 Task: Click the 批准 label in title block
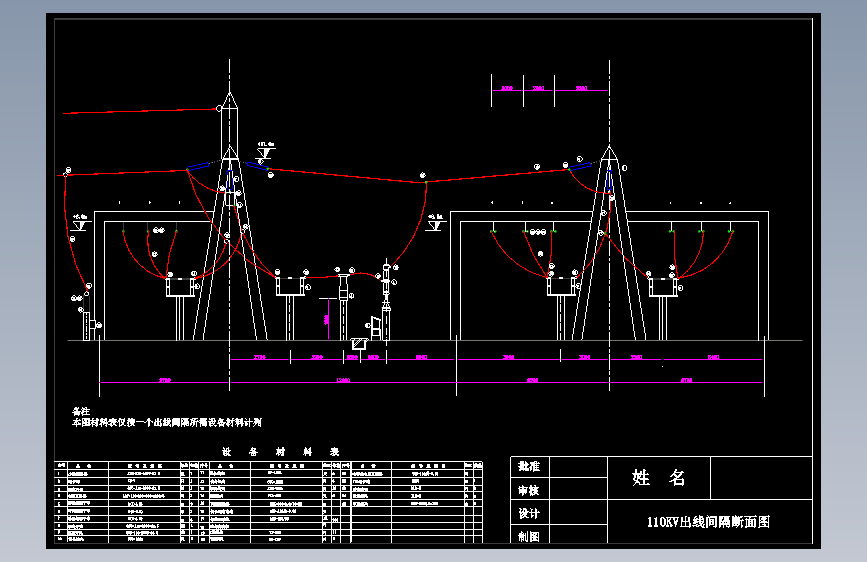click(529, 466)
